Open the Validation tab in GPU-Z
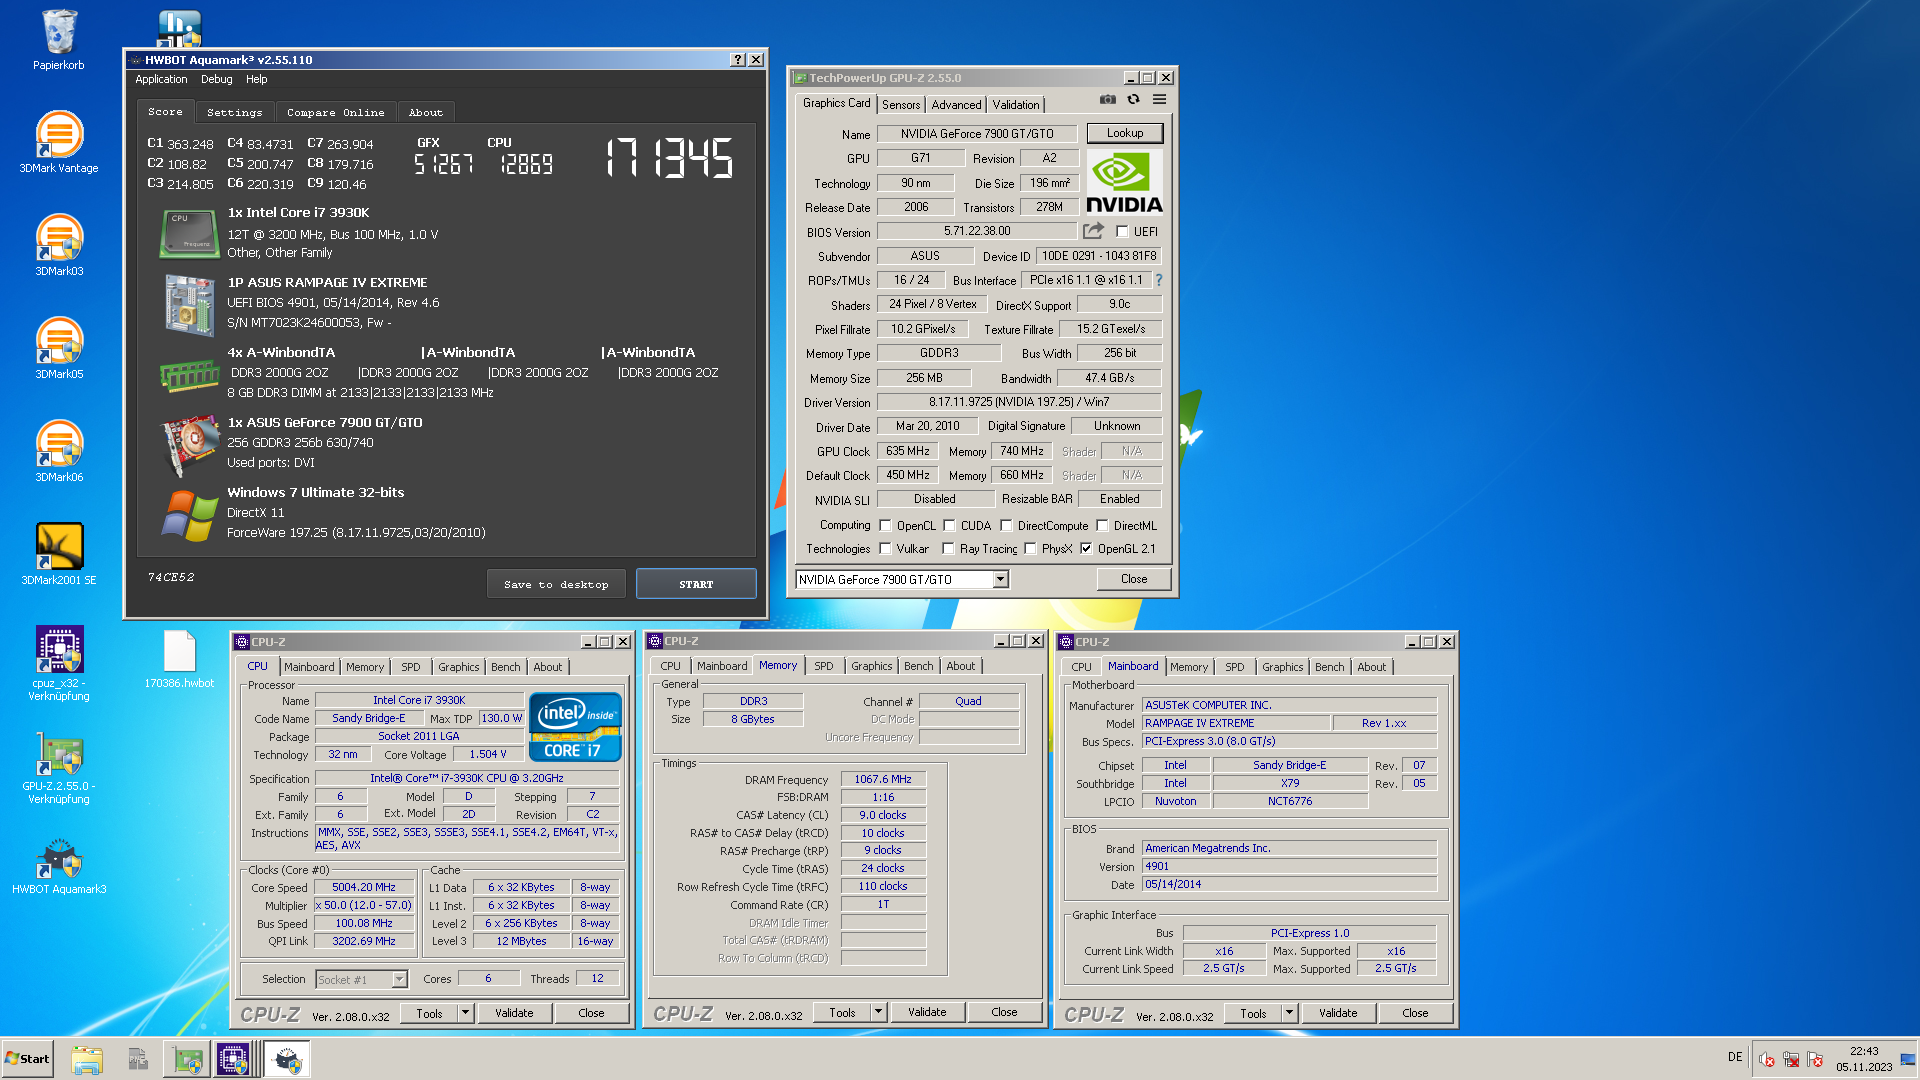Image resolution: width=1920 pixels, height=1080 pixels. coord(1016,105)
